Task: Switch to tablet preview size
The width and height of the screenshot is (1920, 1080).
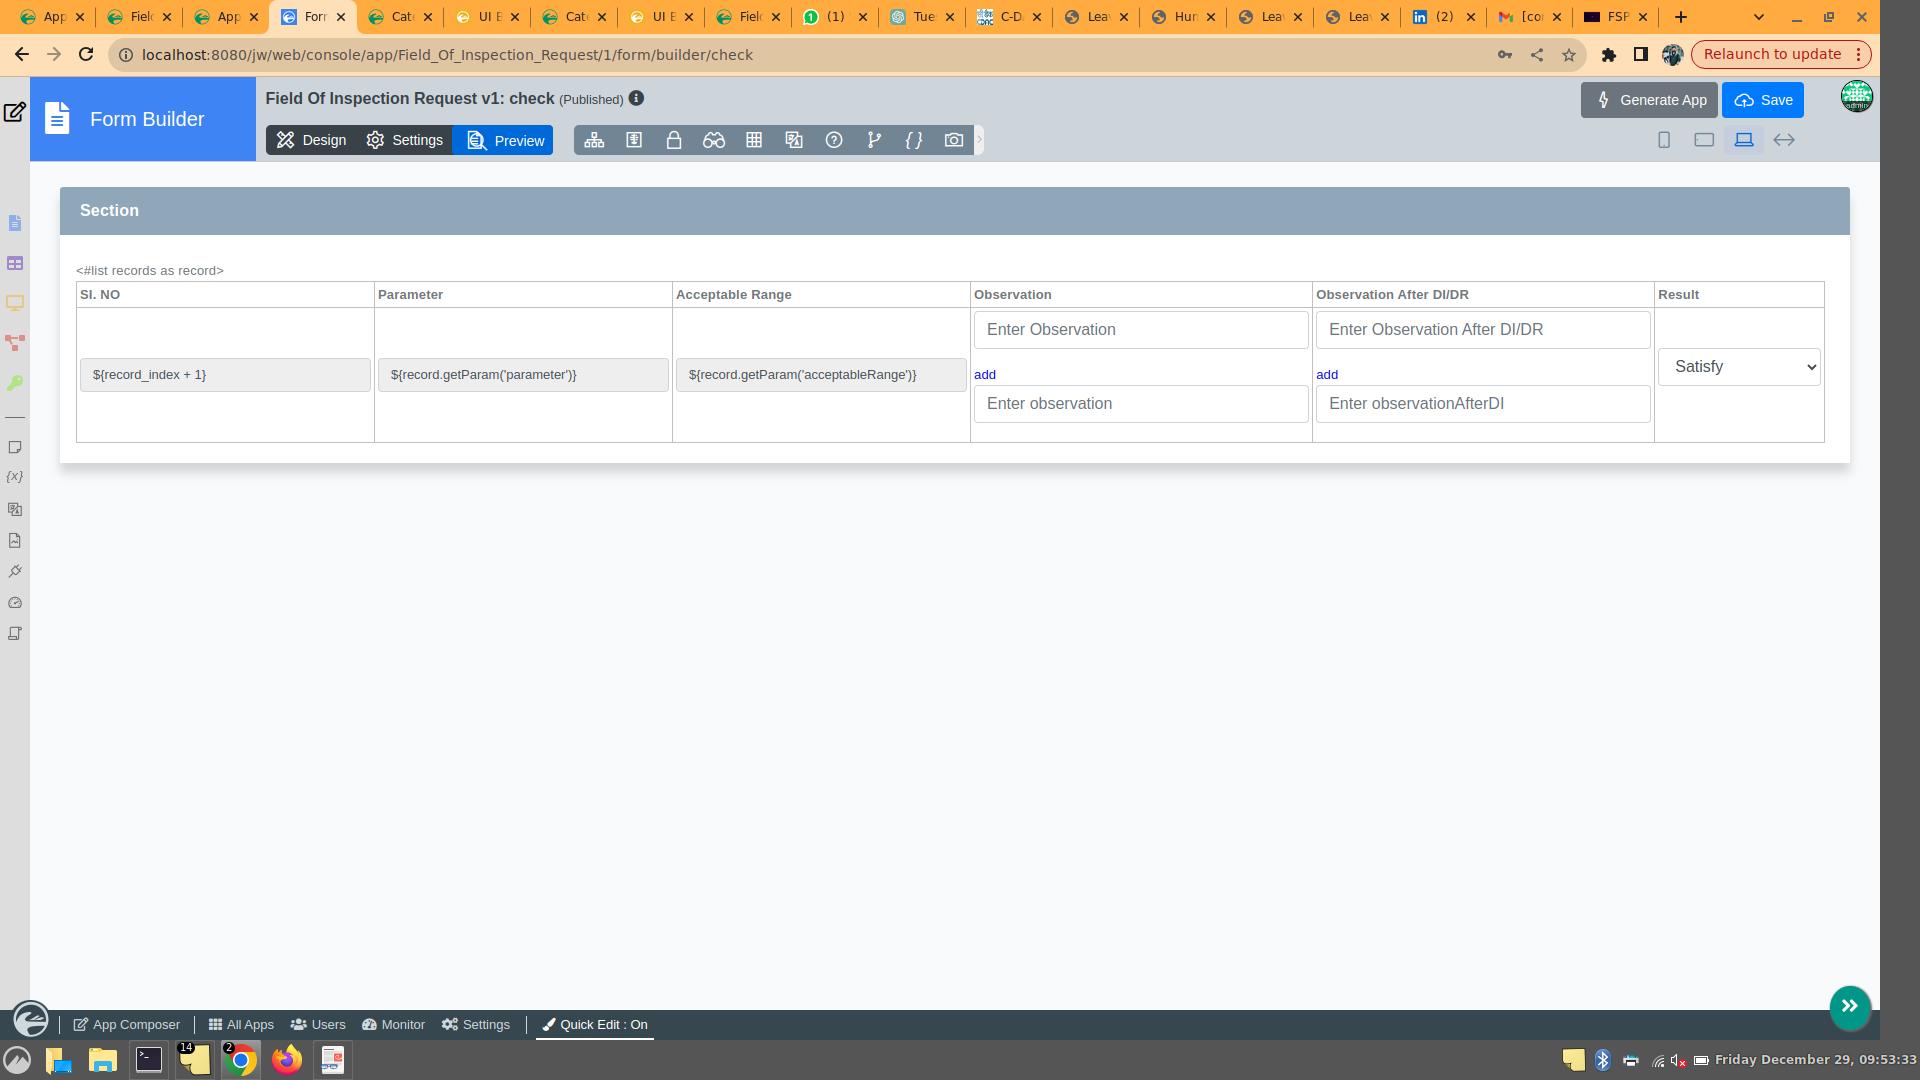Action: 1704,140
